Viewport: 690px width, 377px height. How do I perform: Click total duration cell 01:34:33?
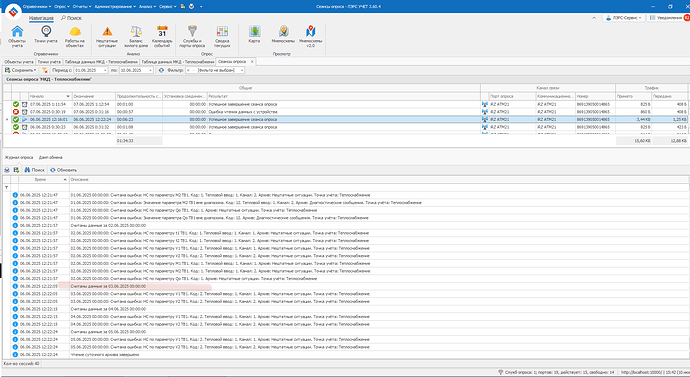pyautogui.click(x=139, y=141)
